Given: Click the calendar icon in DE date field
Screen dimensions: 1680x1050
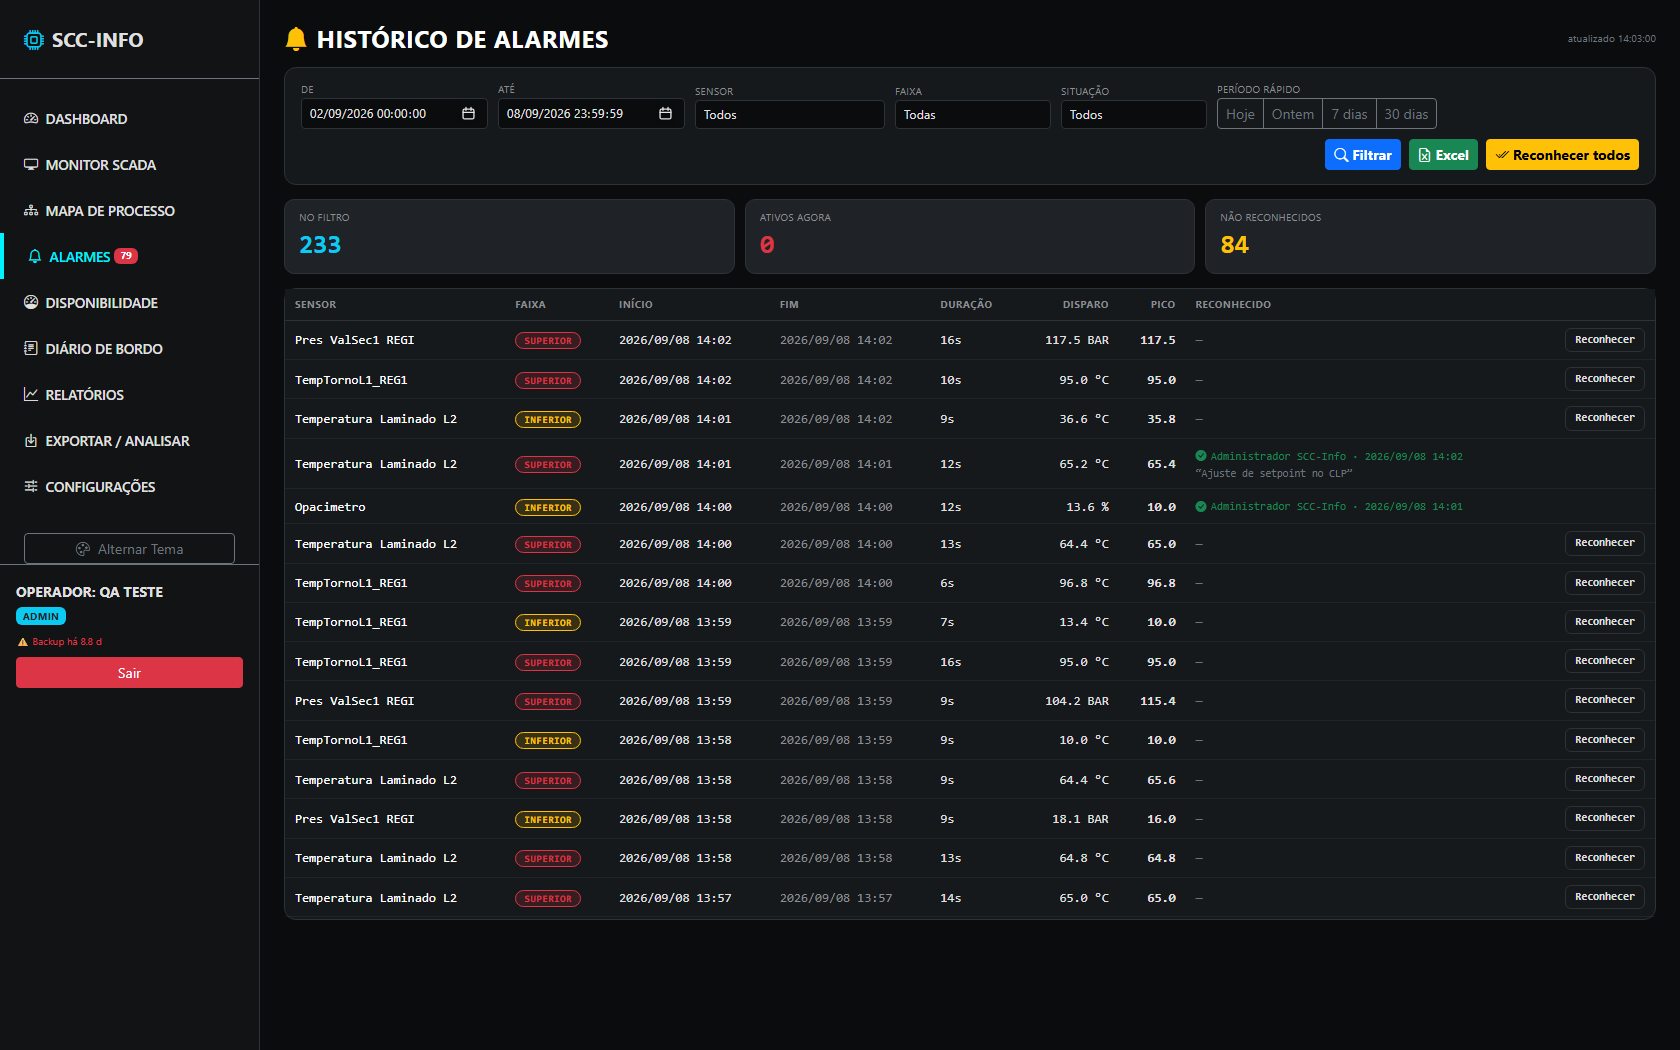Looking at the screenshot, I should [468, 113].
